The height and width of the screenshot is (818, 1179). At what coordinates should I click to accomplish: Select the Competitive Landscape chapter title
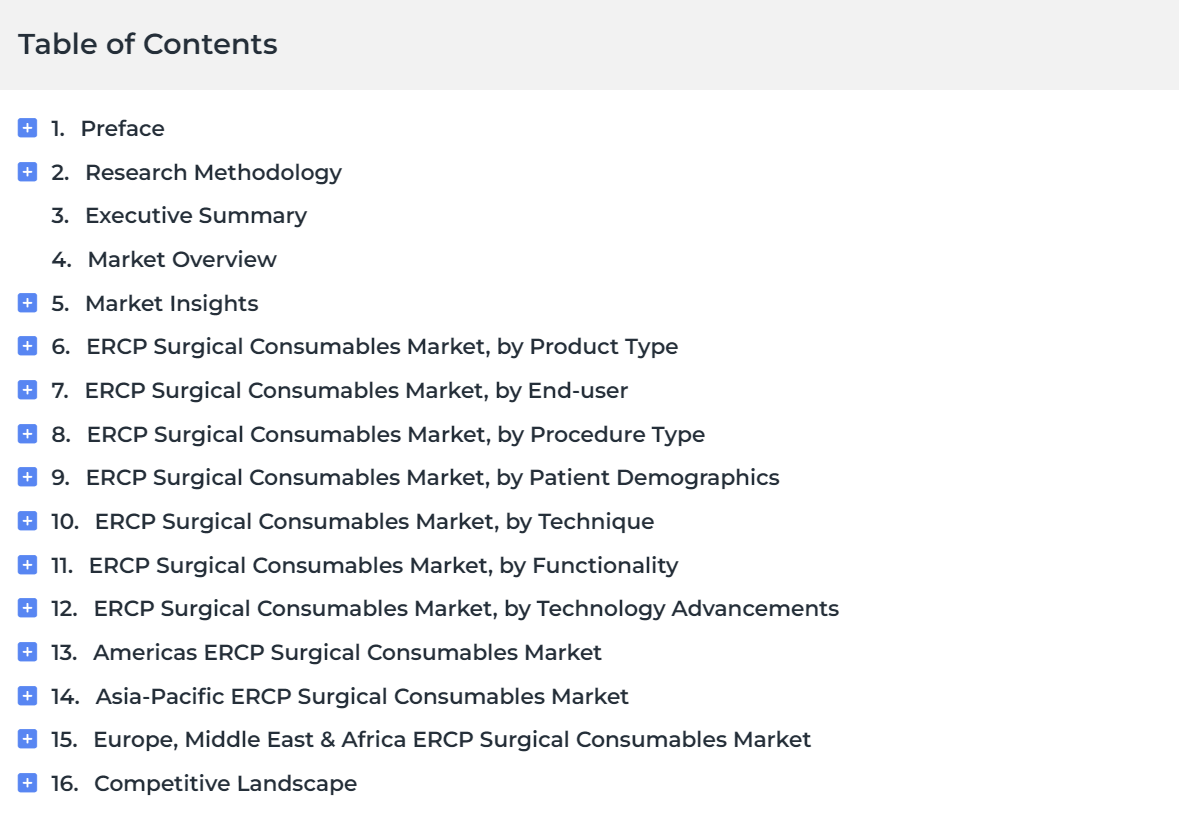point(226,783)
